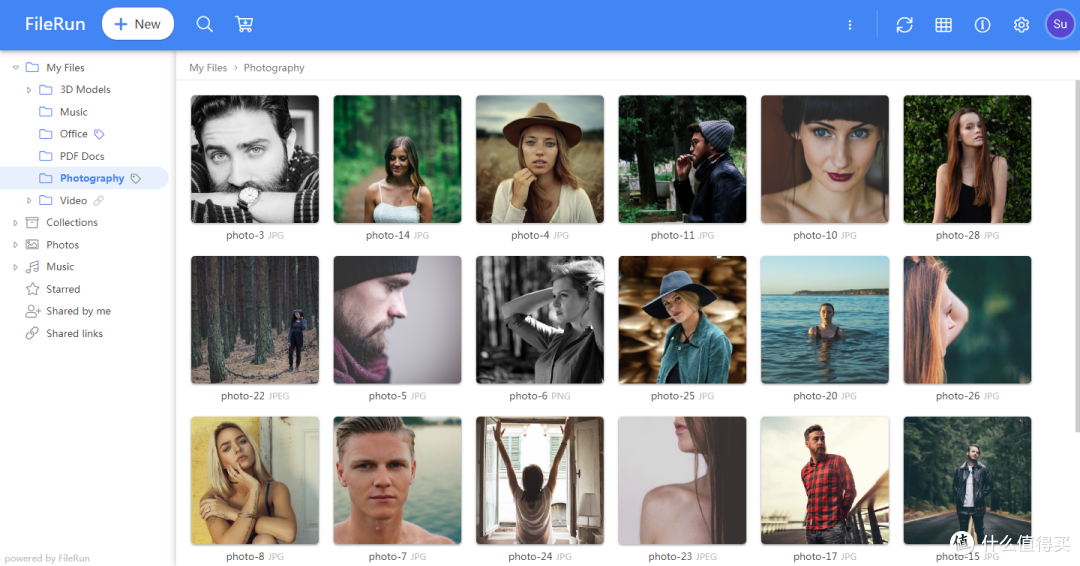
Task: Open Shared by me
Action: coord(79,311)
